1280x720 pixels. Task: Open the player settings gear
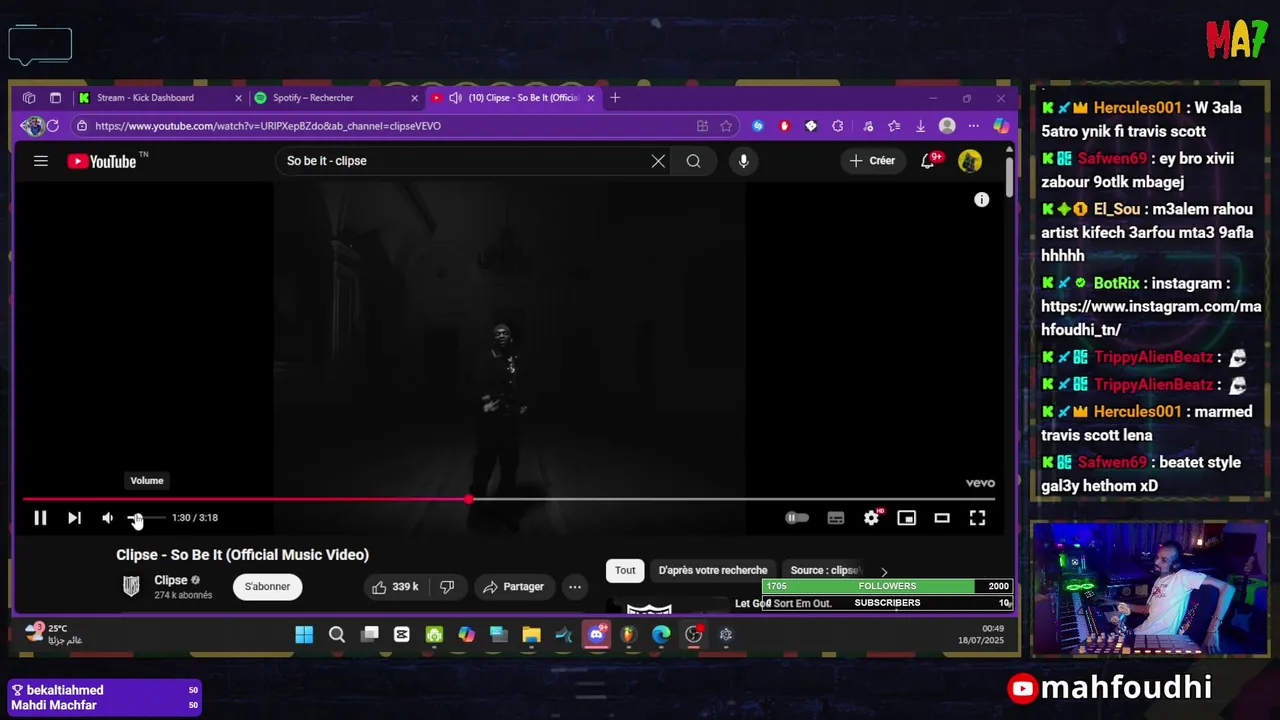click(872, 518)
